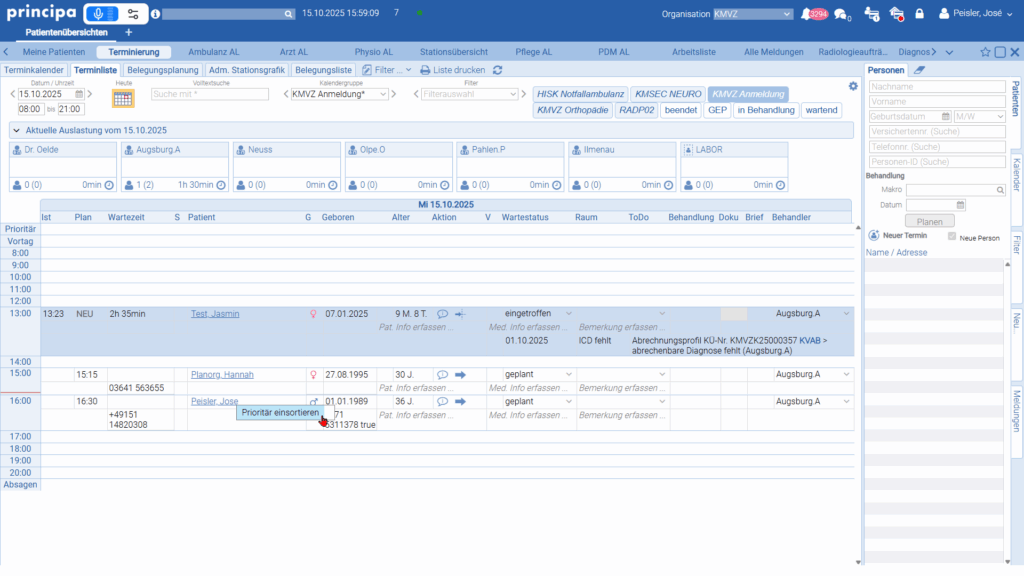Toggle the 'wartend' status filter
Screen dimensions: 1024x576
click(x=821, y=110)
